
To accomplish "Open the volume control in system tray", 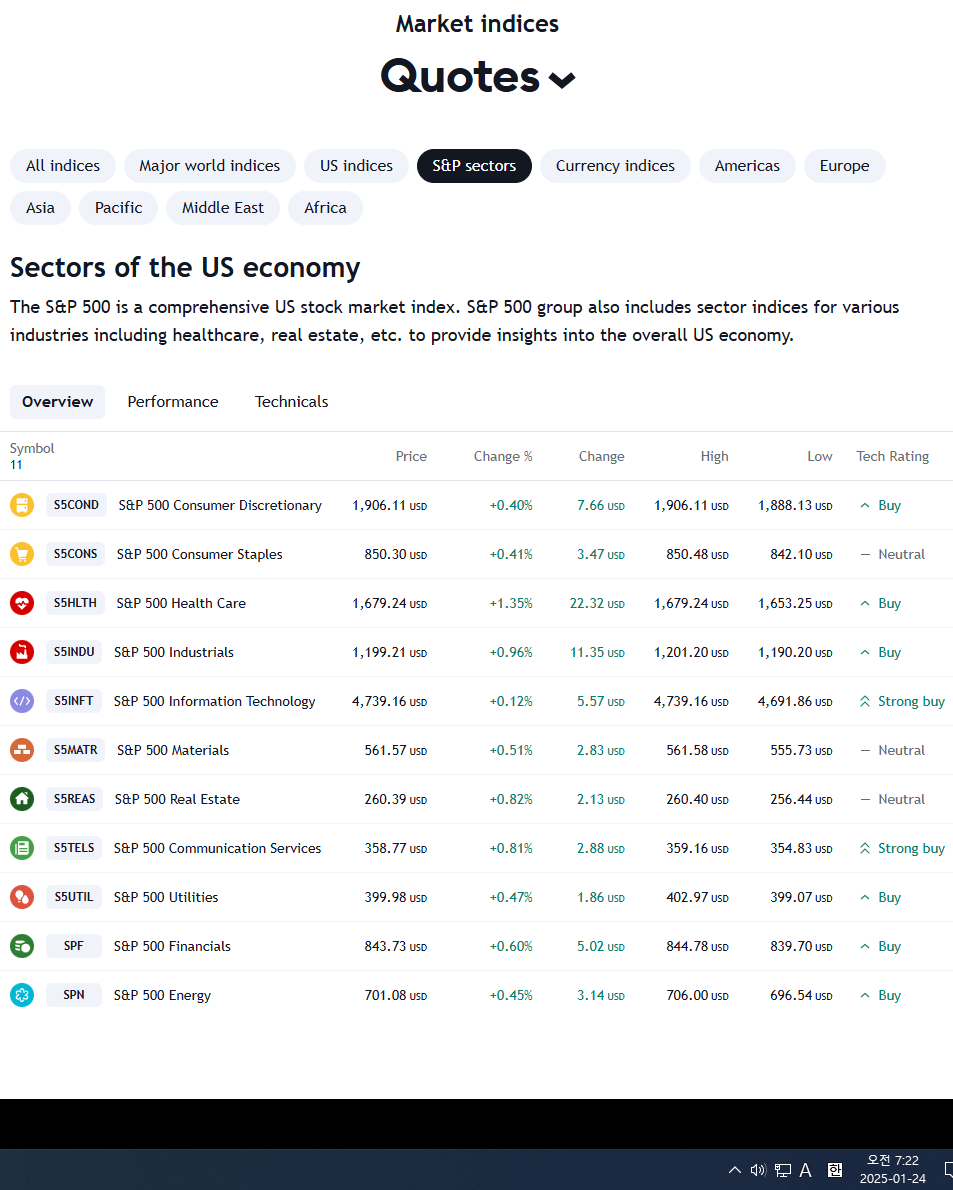I will [x=758, y=1170].
